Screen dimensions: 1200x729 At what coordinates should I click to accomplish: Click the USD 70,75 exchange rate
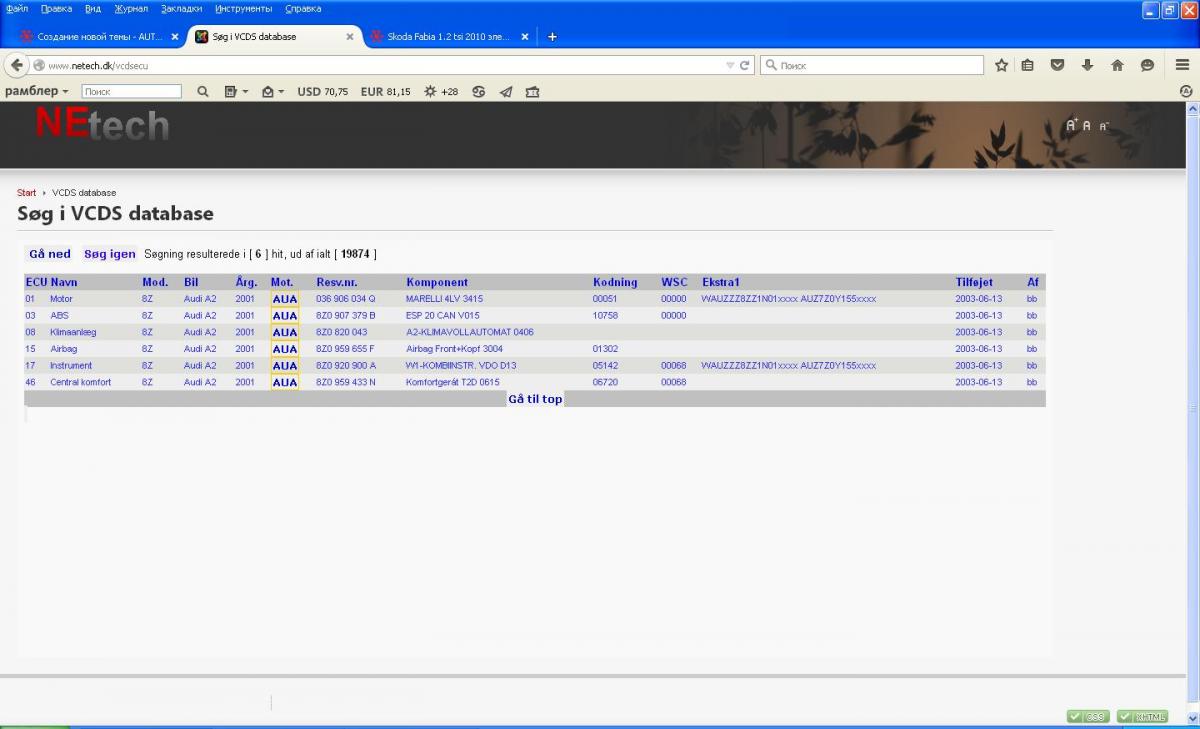tap(323, 91)
